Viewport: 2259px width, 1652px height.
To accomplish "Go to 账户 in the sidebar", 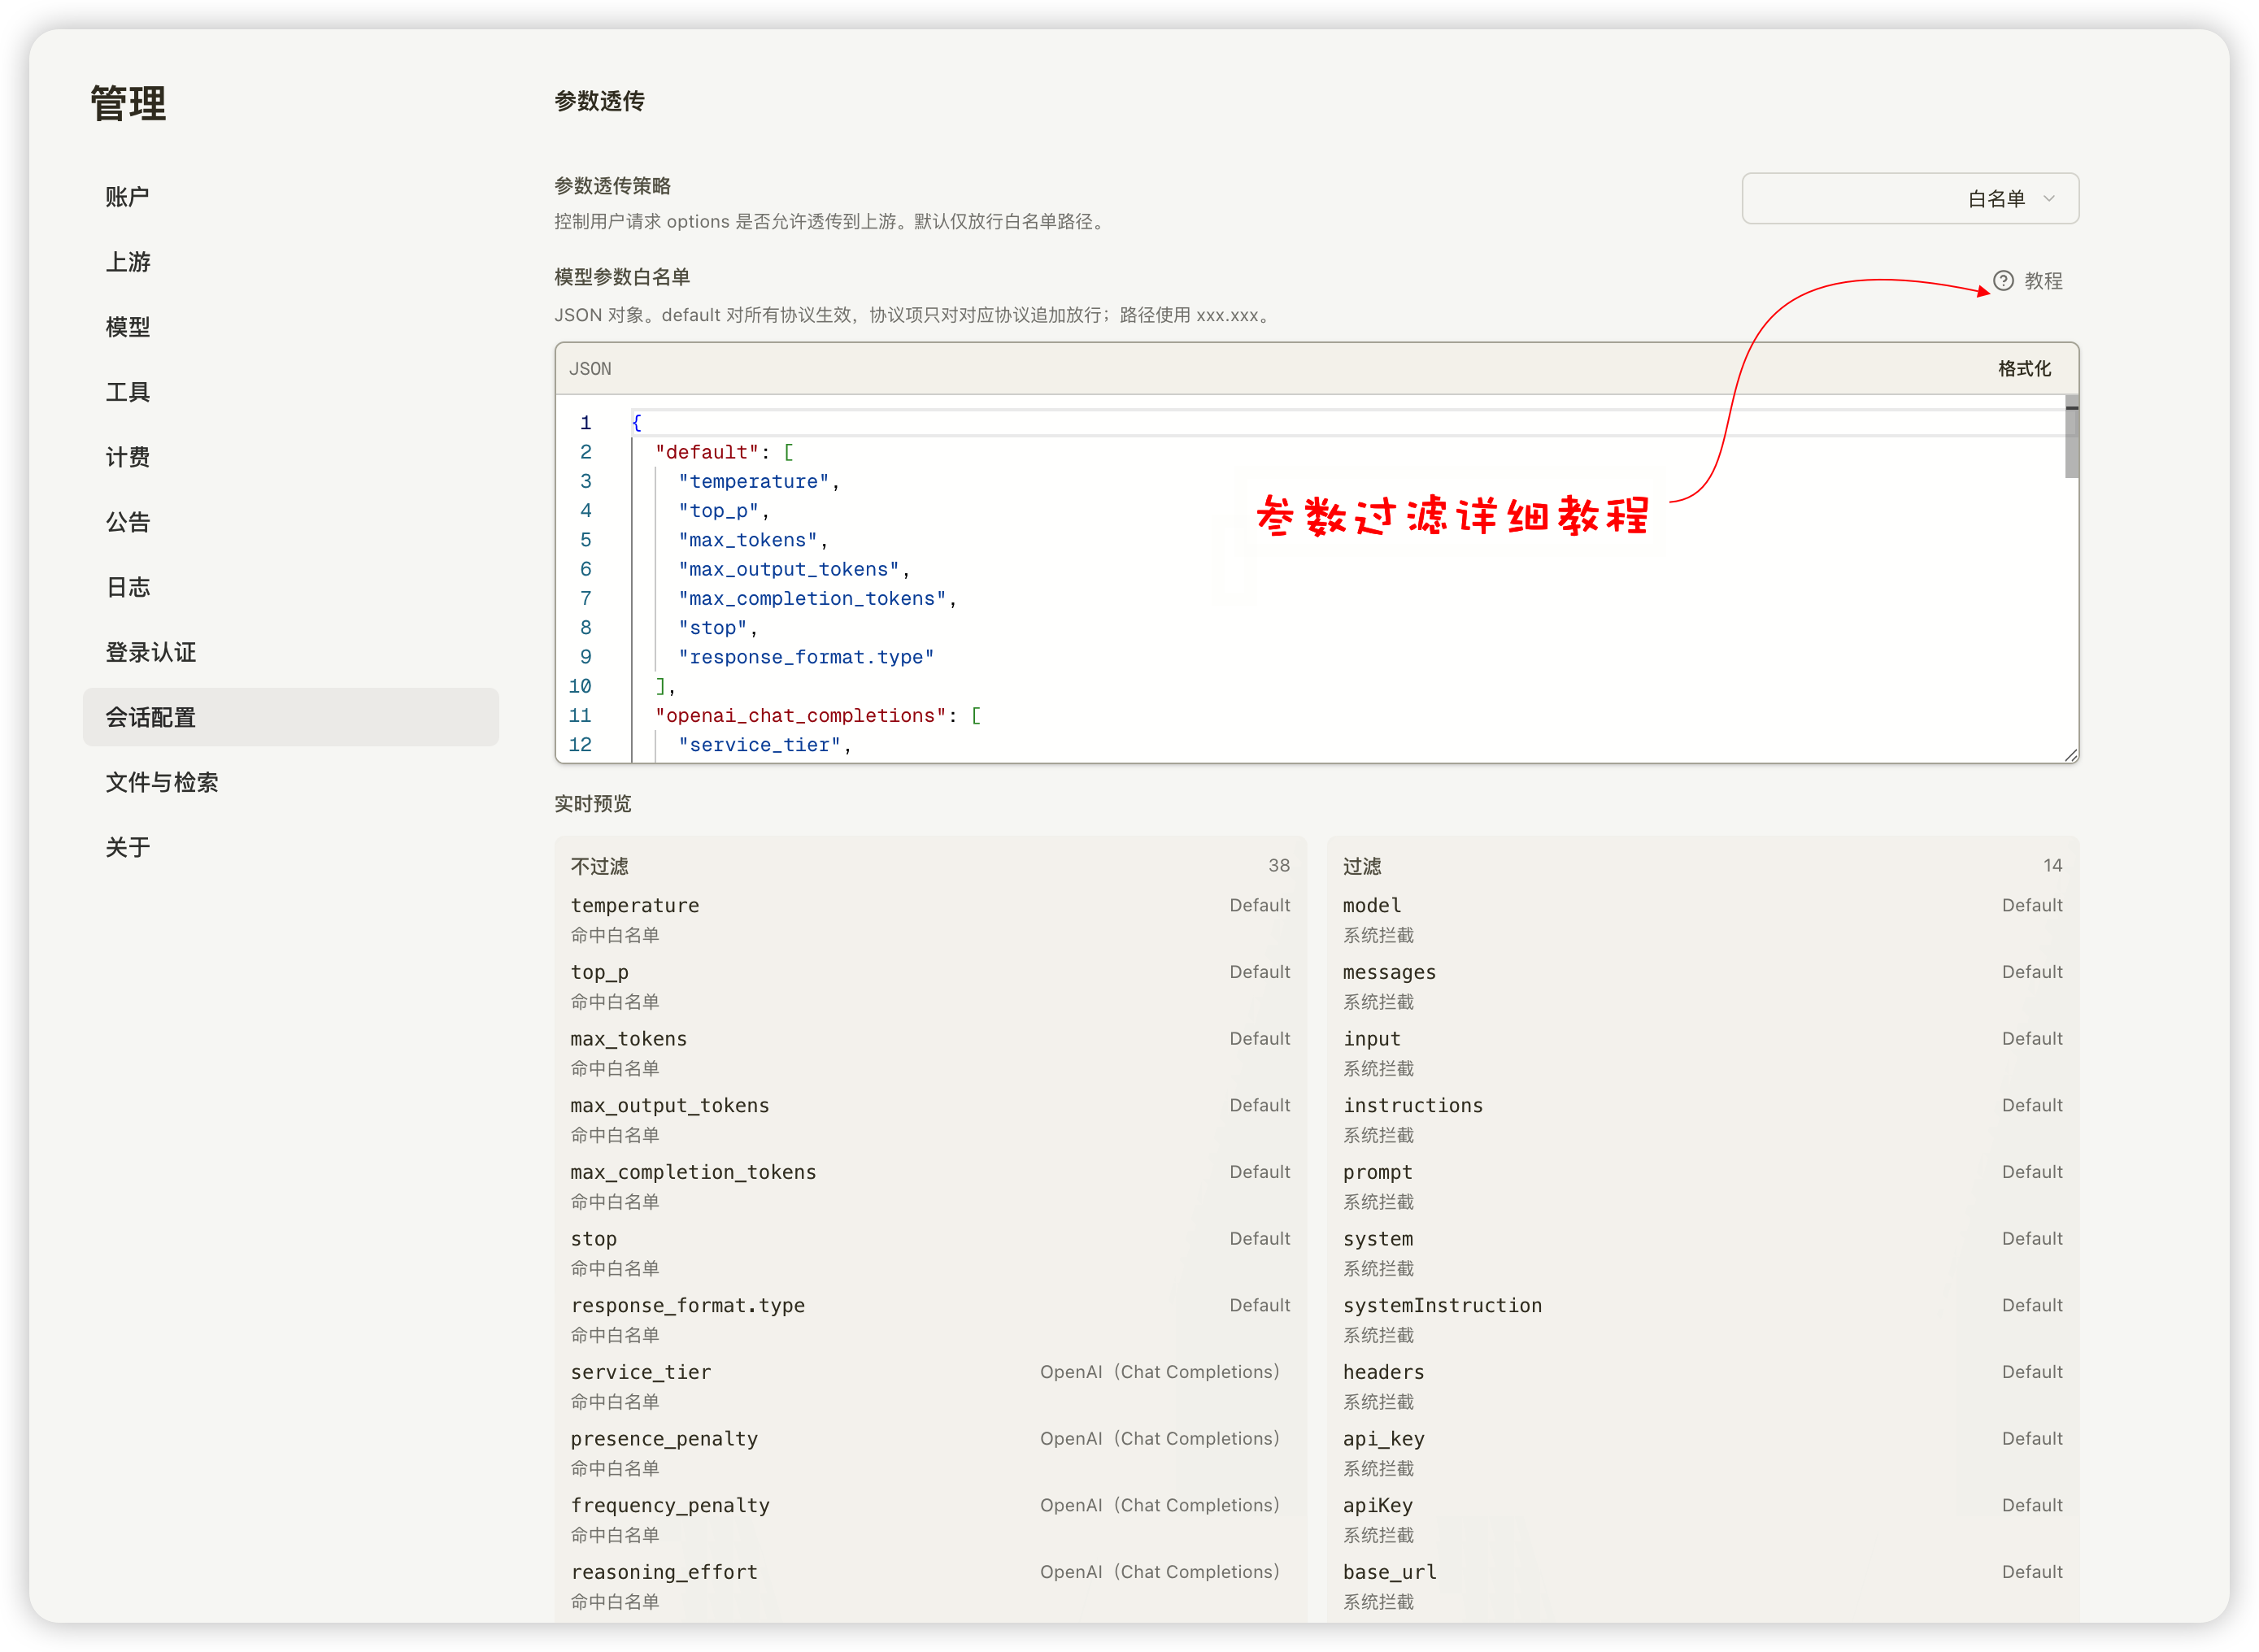I will coord(290,197).
